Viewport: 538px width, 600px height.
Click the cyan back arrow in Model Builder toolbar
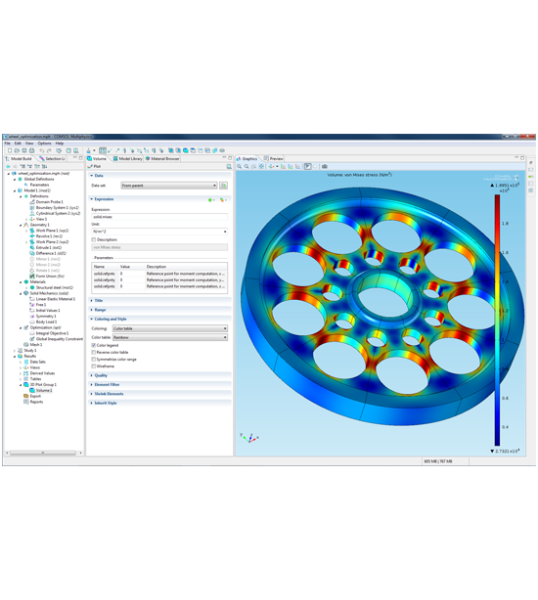(8, 166)
